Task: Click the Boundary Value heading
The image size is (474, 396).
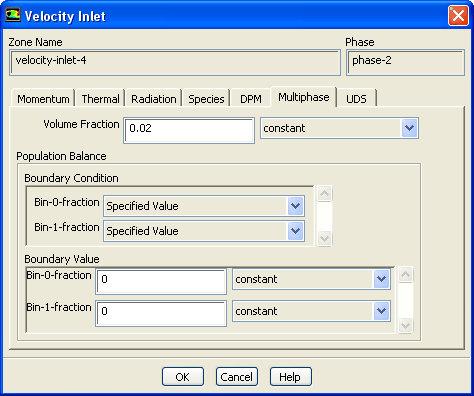Action: 62,259
